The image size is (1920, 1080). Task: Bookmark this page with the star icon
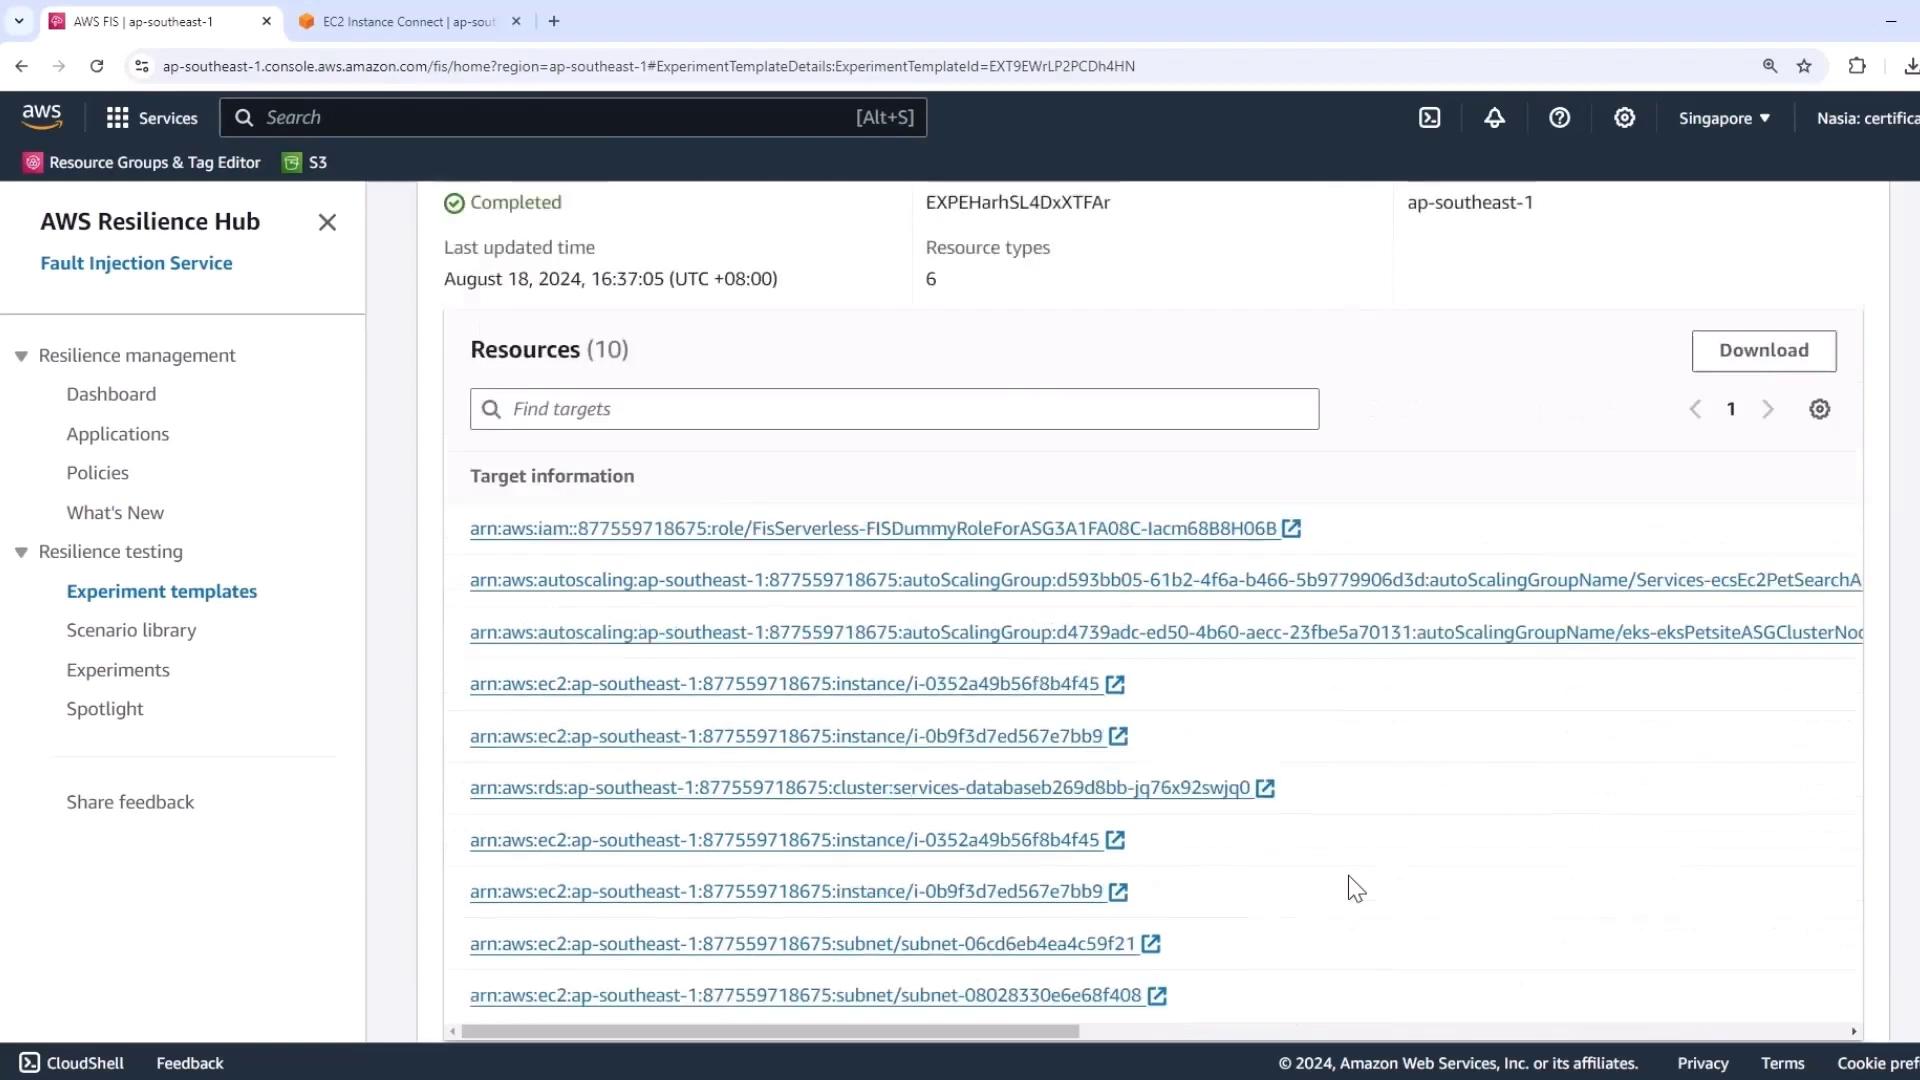(x=1804, y=66)
